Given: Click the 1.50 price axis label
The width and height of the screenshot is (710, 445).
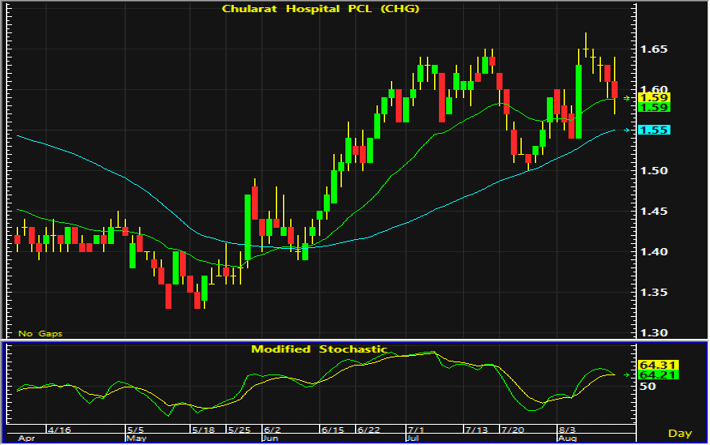Looking at the screenshot, I should pyautogui.click(x=653, y=171).
